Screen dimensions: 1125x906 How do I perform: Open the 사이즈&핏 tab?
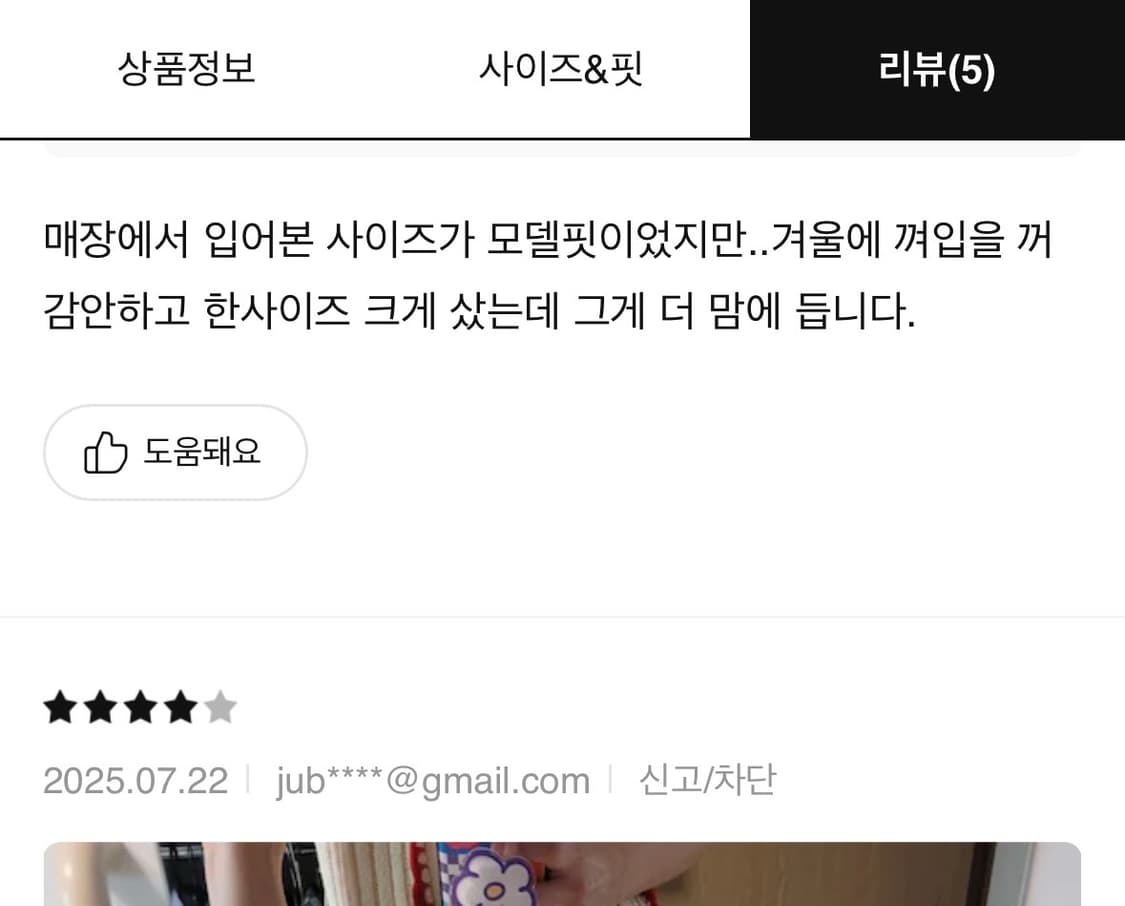point(562,69)
